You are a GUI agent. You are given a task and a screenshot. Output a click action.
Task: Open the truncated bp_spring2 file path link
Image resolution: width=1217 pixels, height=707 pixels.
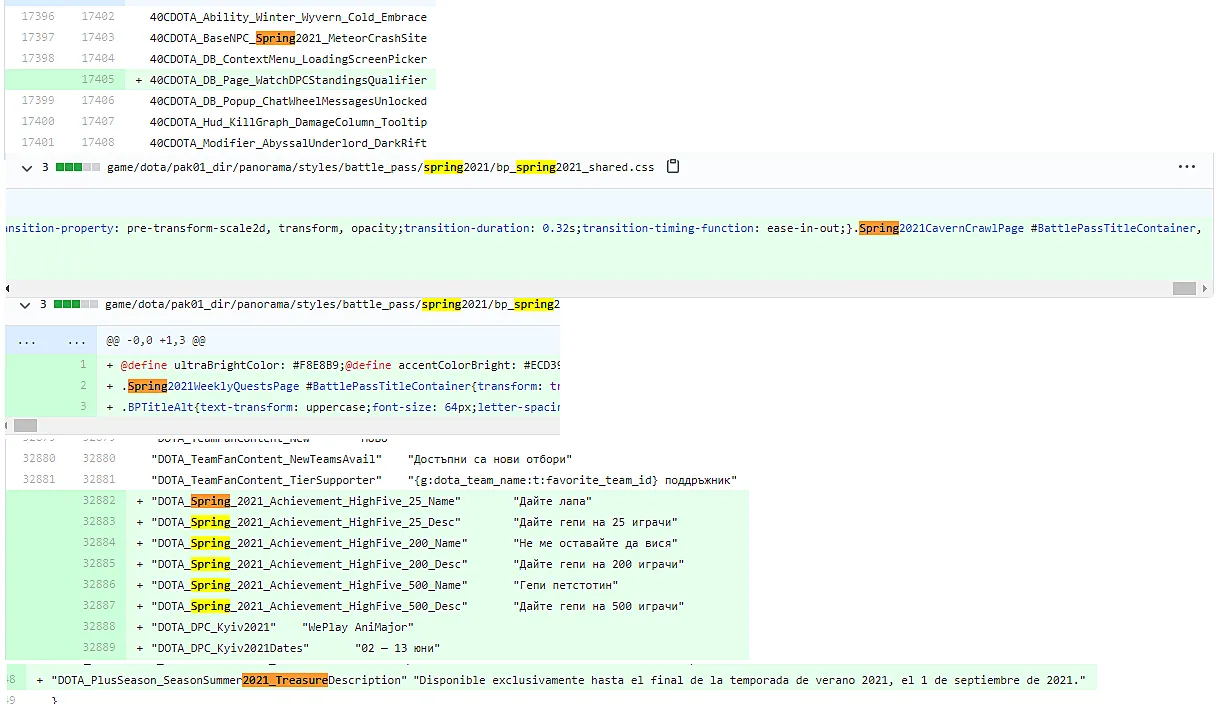click(x=331, y=304)
